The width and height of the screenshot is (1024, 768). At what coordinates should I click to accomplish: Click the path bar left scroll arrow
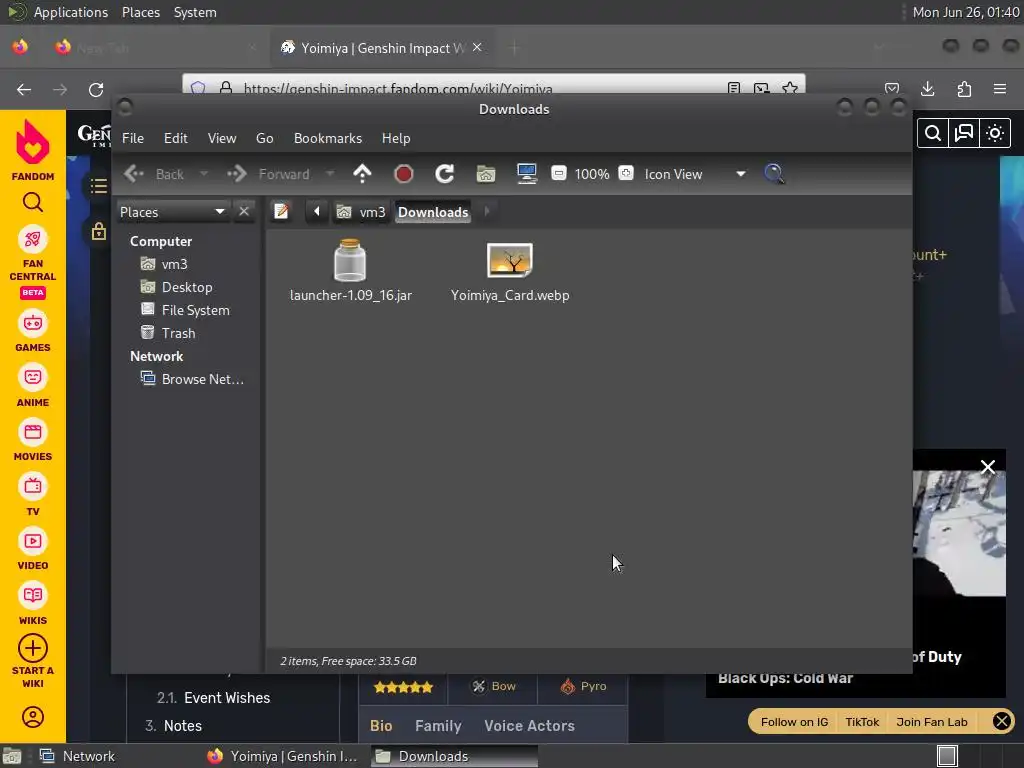click(x=317, y=212)
